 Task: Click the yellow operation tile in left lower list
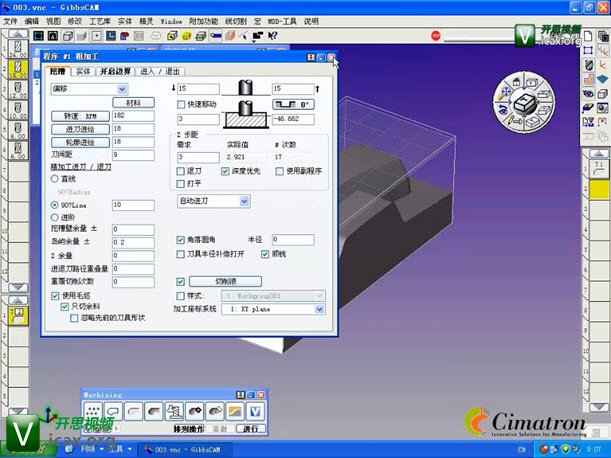pyautogui.click(x=18, y=315)
